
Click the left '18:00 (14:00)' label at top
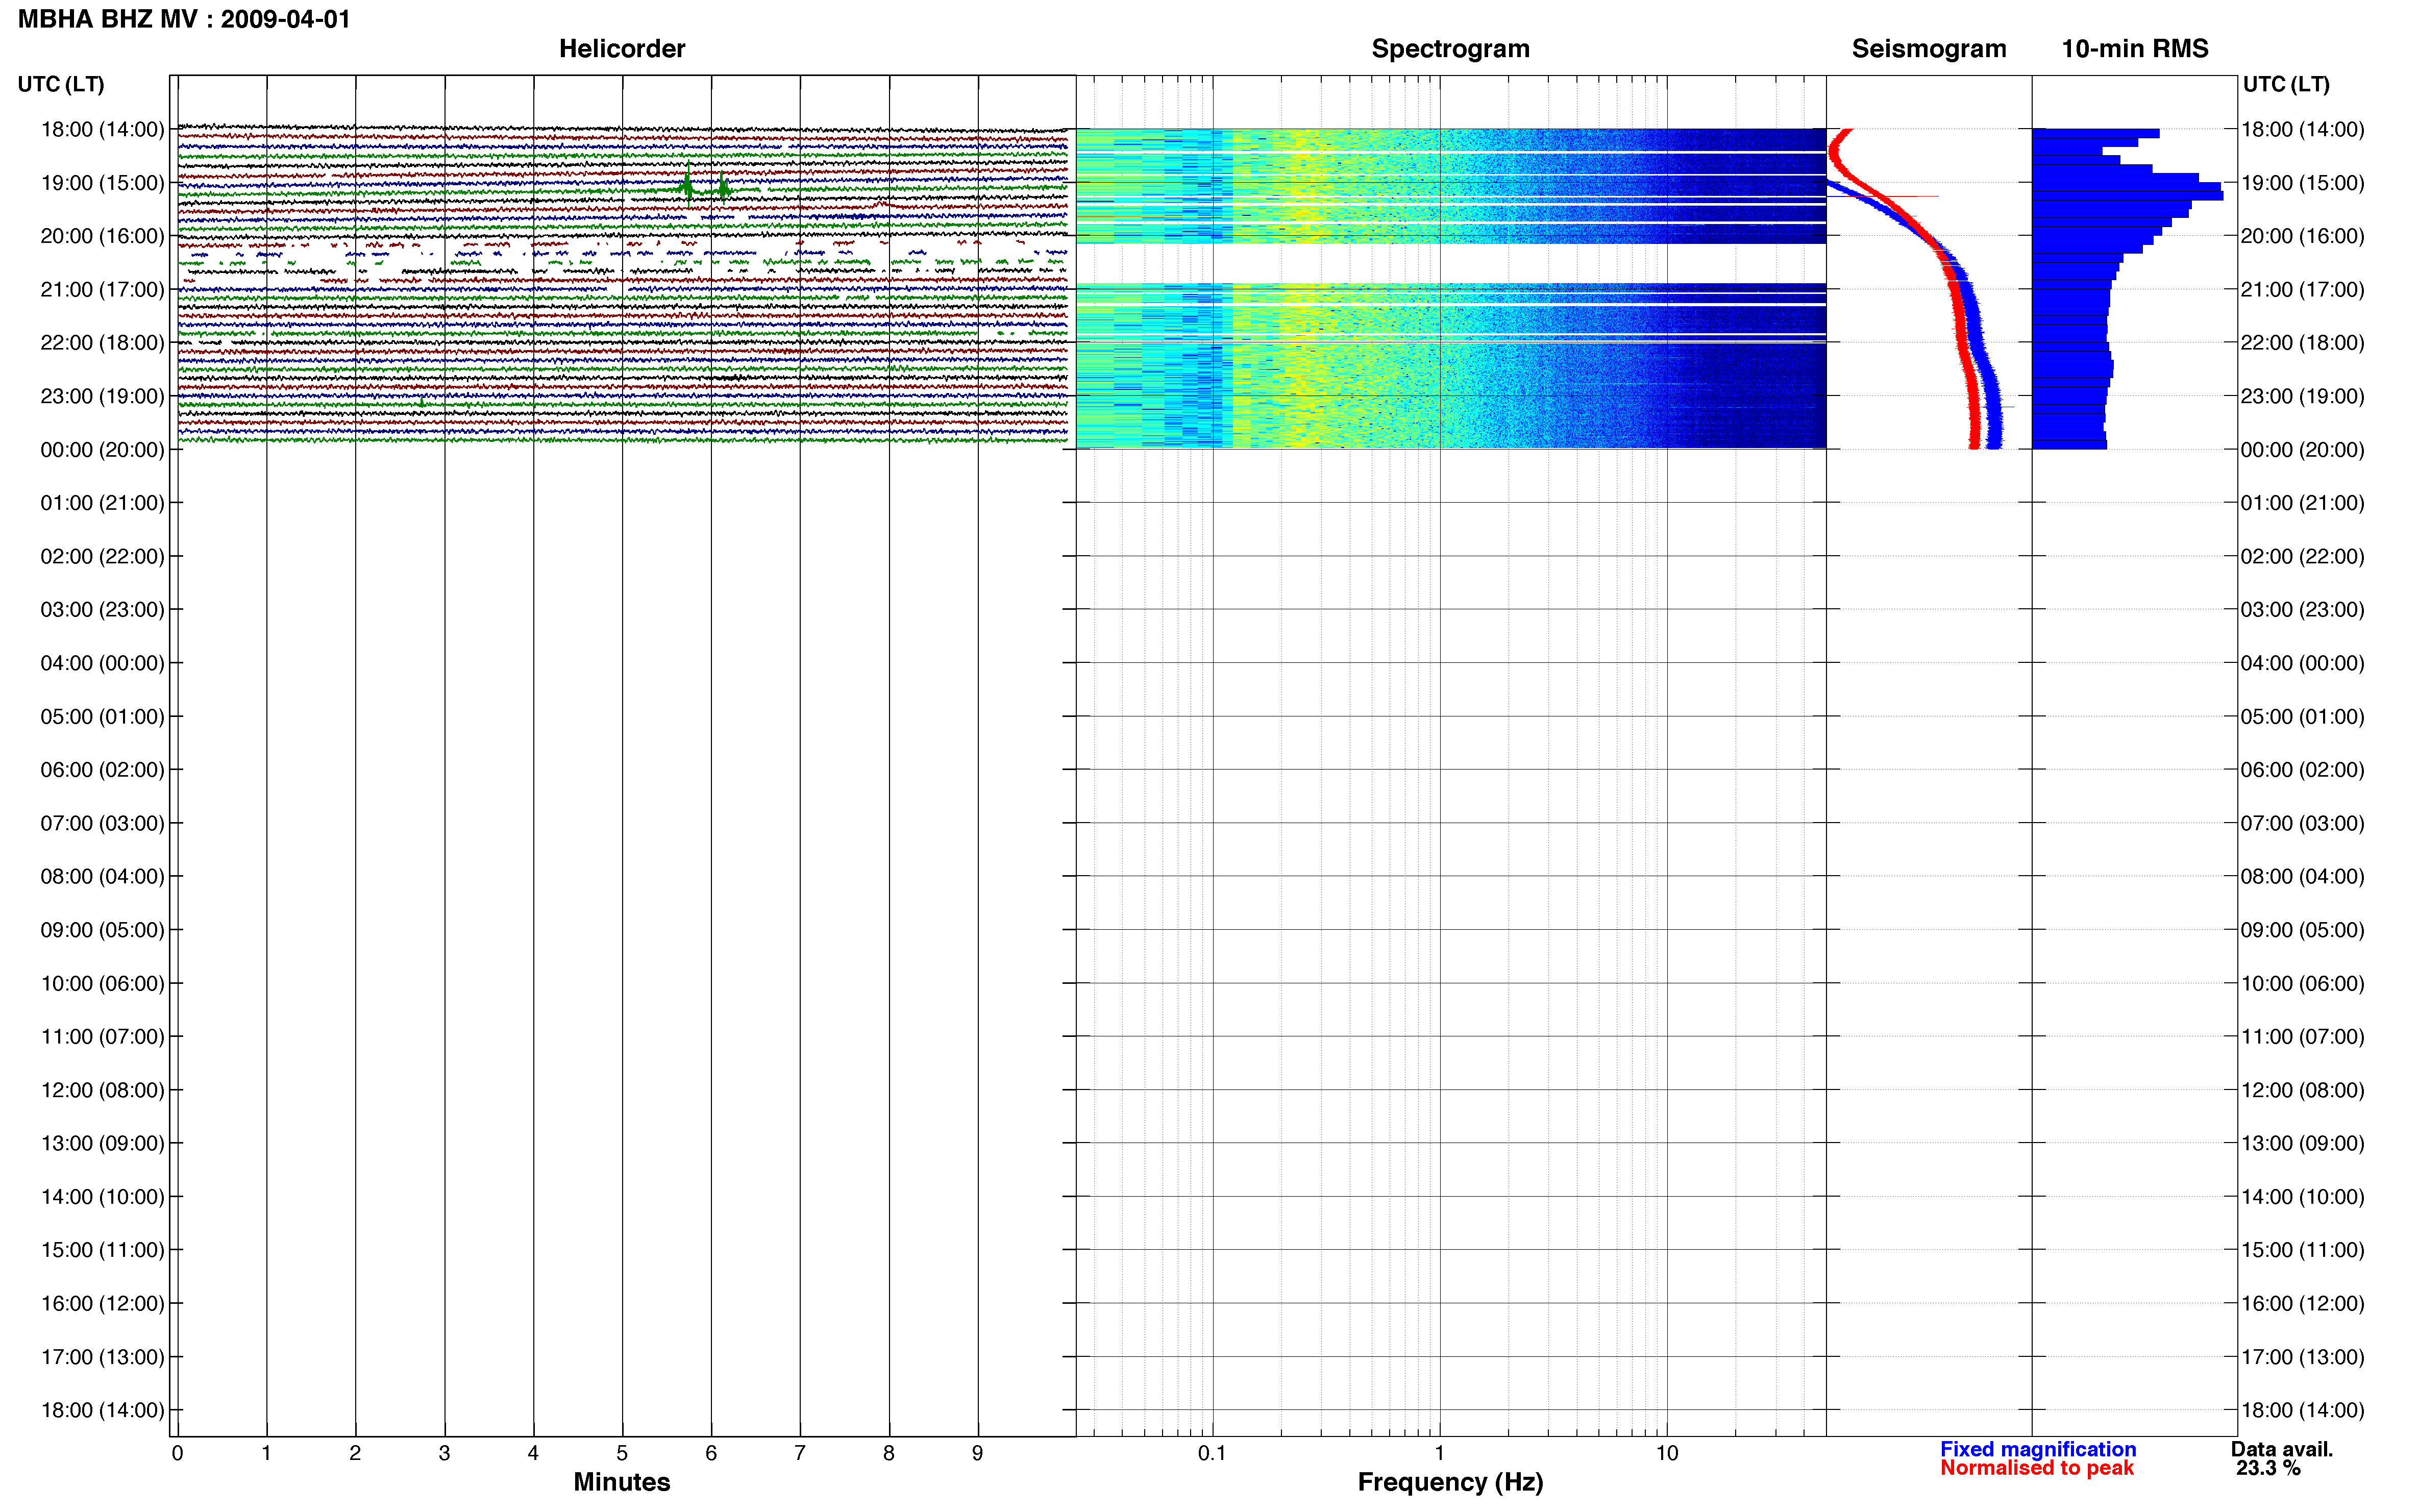point(102,129)
